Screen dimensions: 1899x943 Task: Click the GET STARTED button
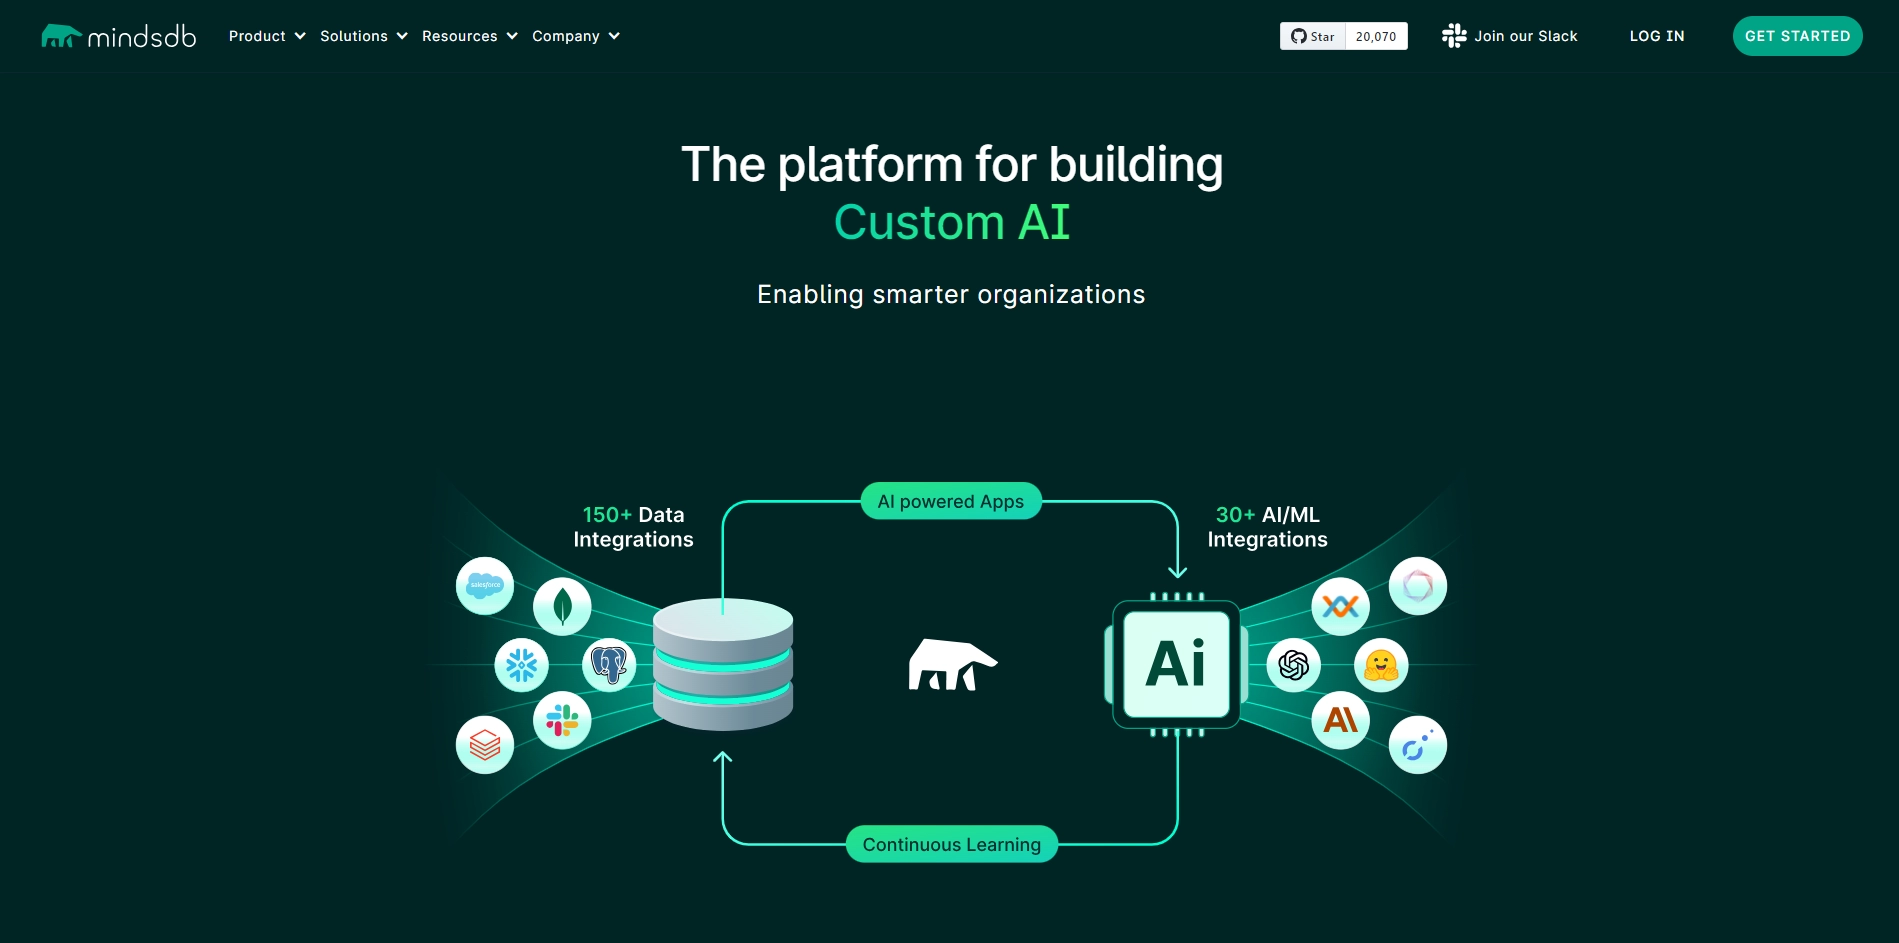(x=1797, y=36)
